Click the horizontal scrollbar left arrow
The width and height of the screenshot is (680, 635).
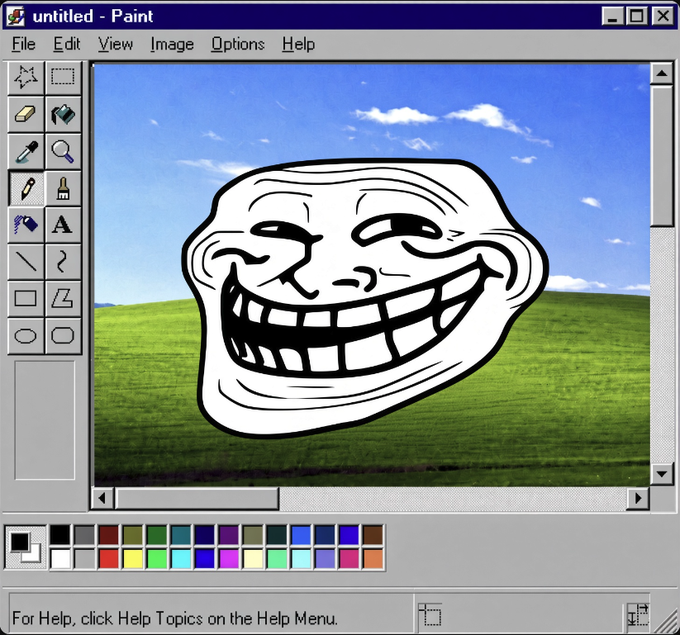pyautogui.click(x=102, y=498)
